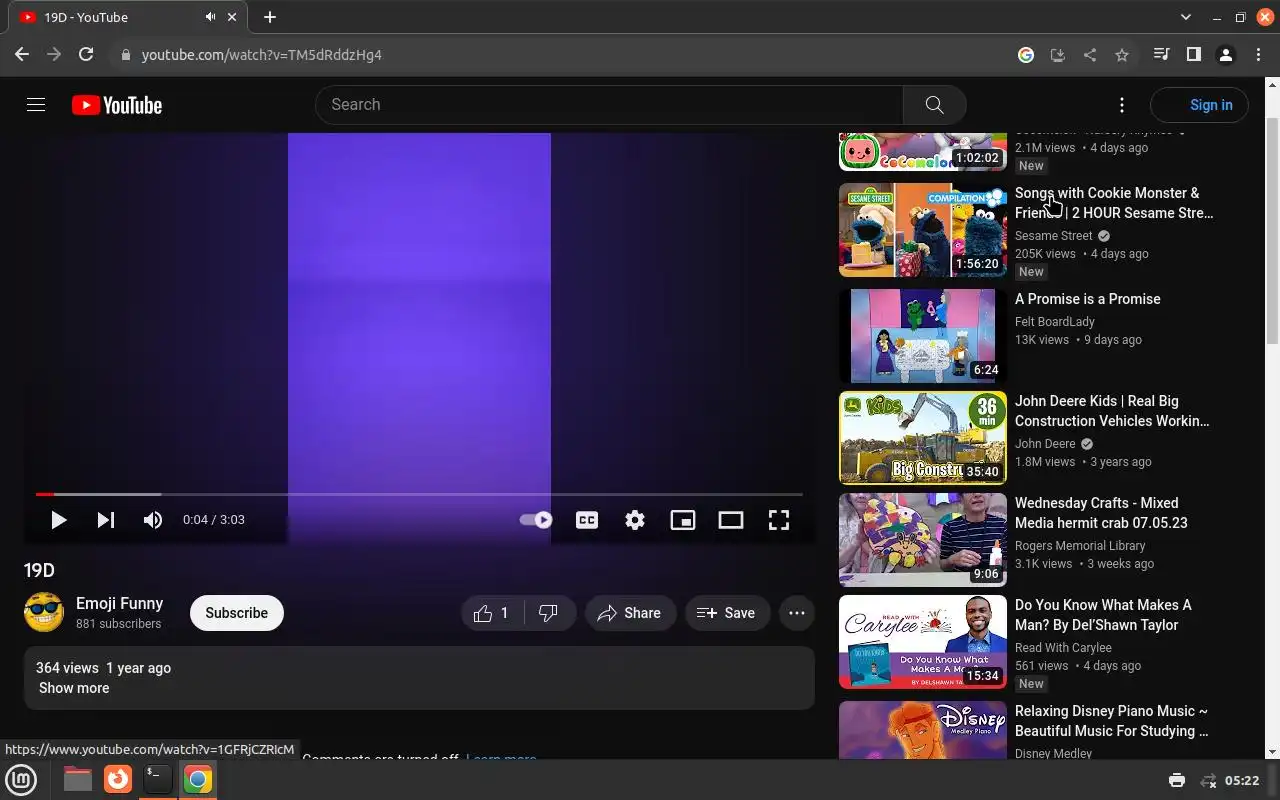
Task: Save video to a playlist
Action: pos(727,613)
